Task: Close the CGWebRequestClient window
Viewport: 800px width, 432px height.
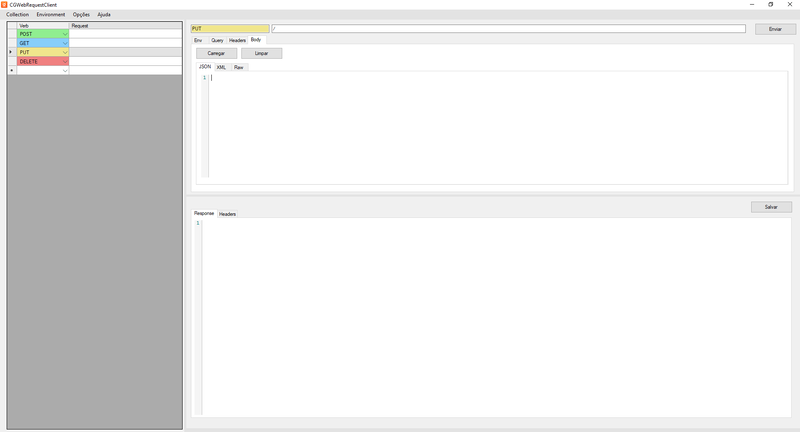Action: coord(790,5)
